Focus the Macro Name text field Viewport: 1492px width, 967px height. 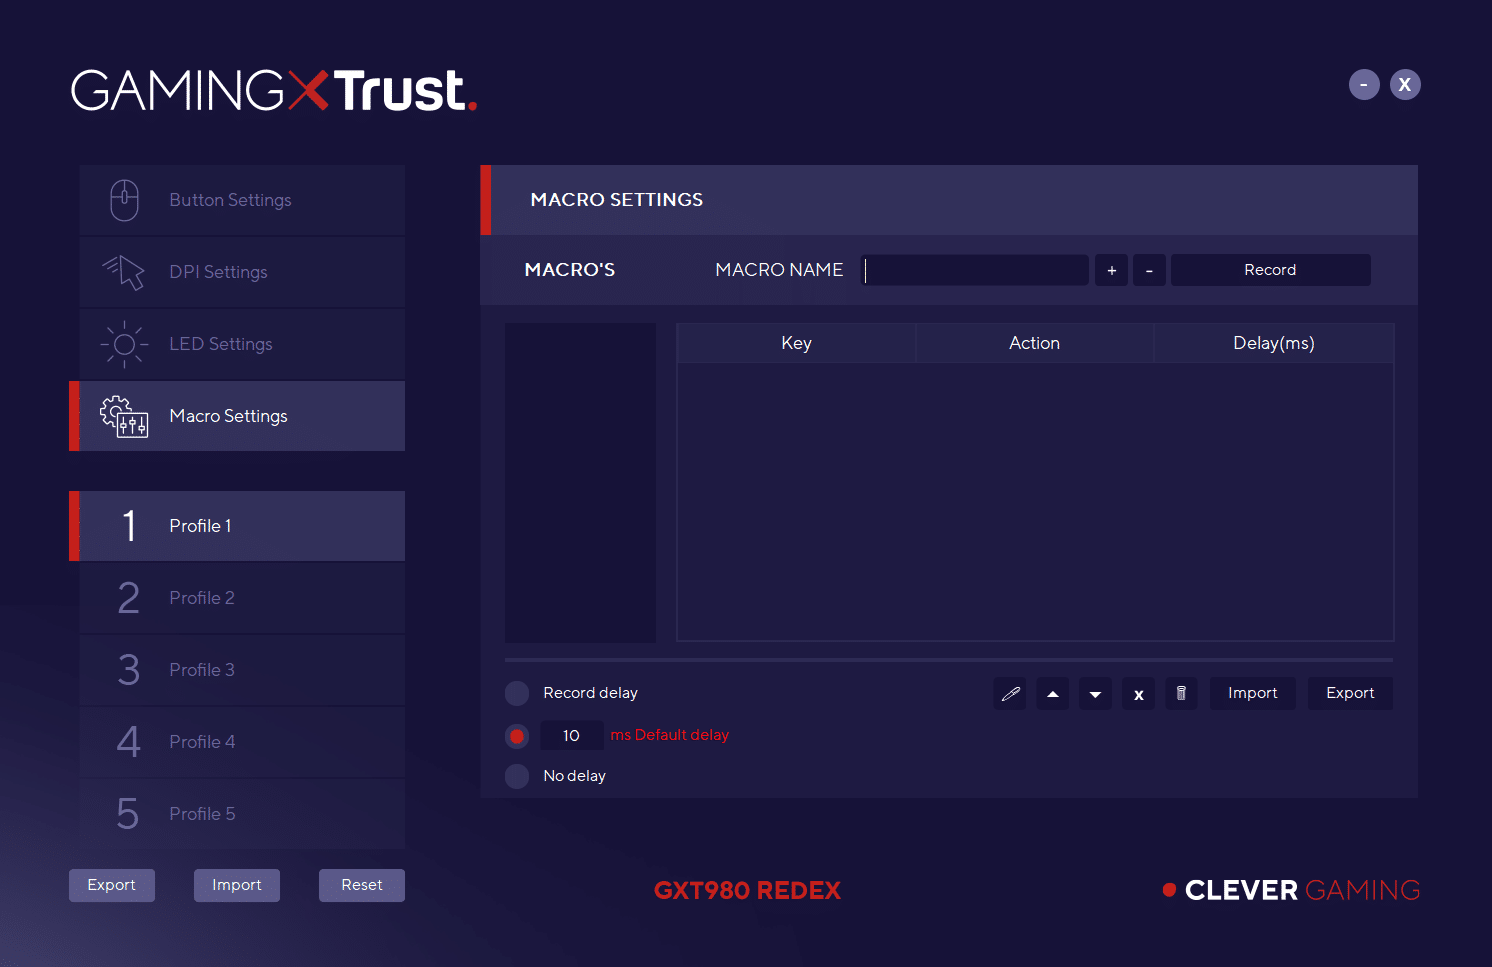point(976,270)
